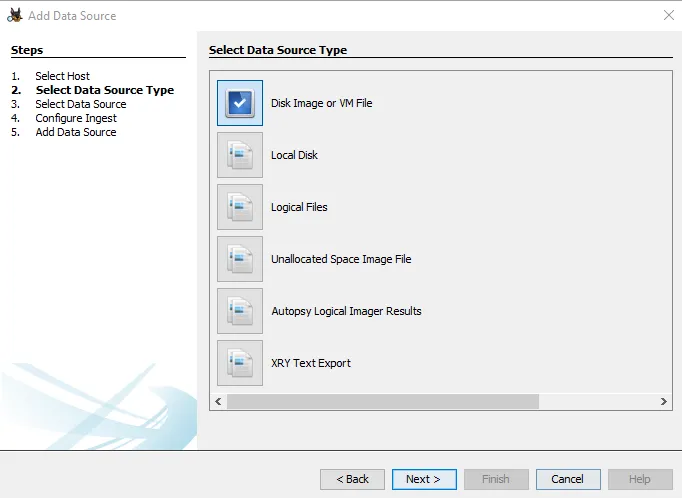Click the 'Disk Image or VM File' label

click(321, 103)
